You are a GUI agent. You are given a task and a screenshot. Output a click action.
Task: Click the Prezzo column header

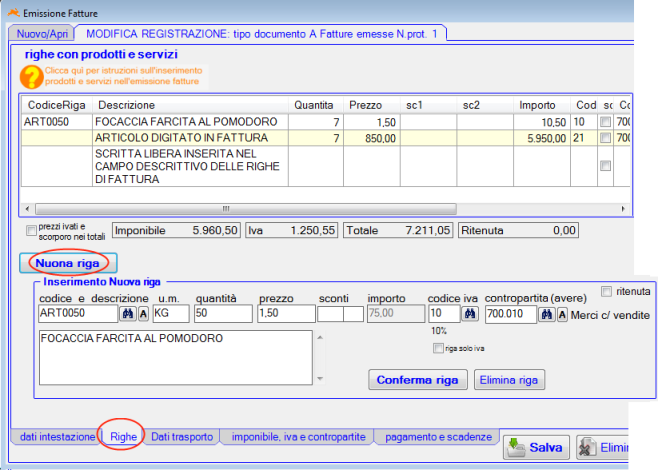click(372, 105)
